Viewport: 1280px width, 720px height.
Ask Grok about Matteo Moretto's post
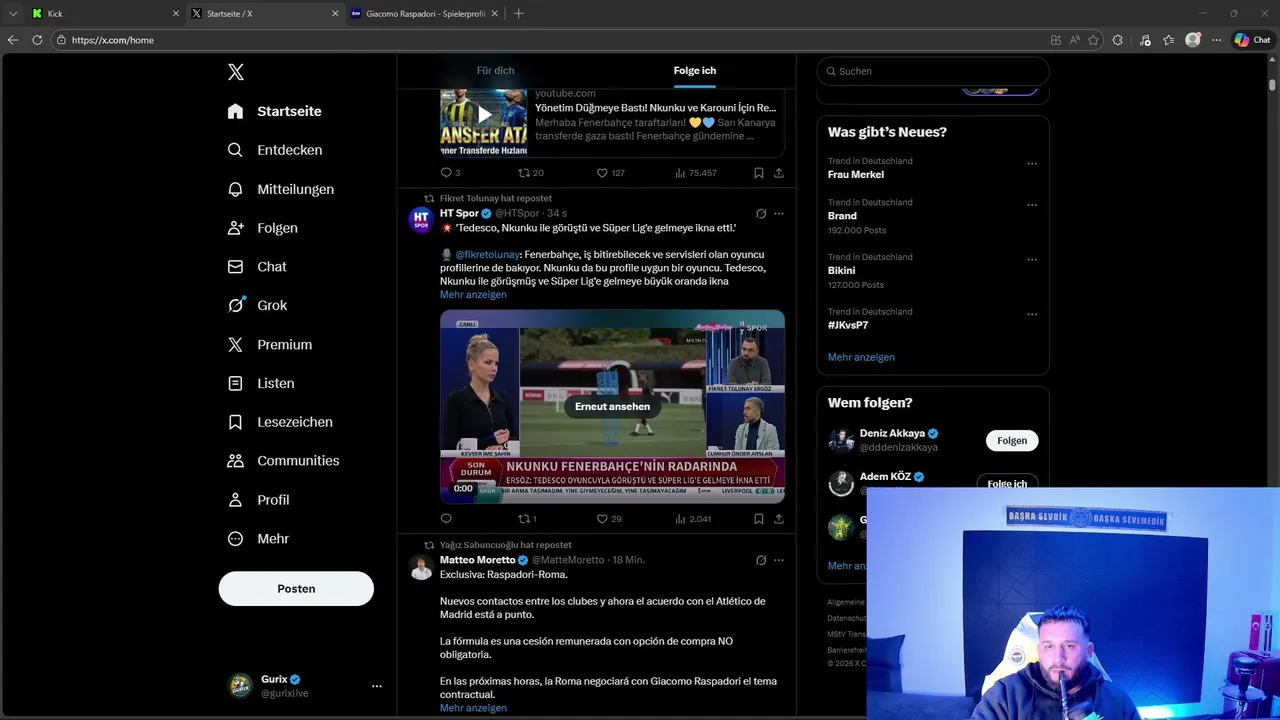tap(761, 560)
